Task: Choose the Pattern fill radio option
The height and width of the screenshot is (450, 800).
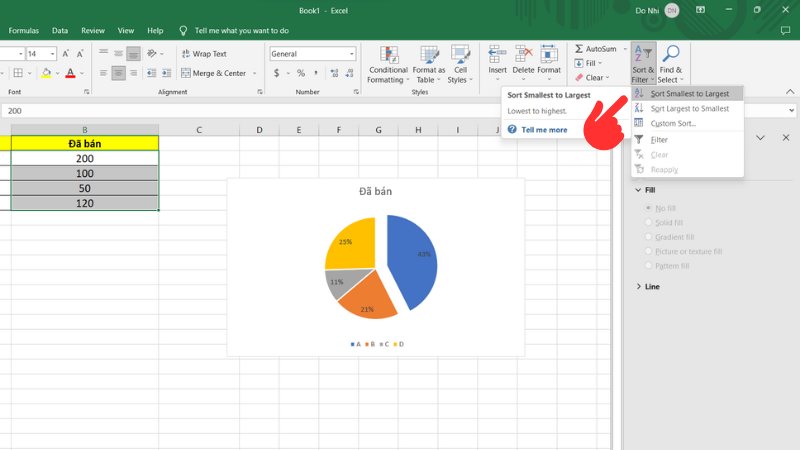Action: pyautogui.click(x=647, y=266)
